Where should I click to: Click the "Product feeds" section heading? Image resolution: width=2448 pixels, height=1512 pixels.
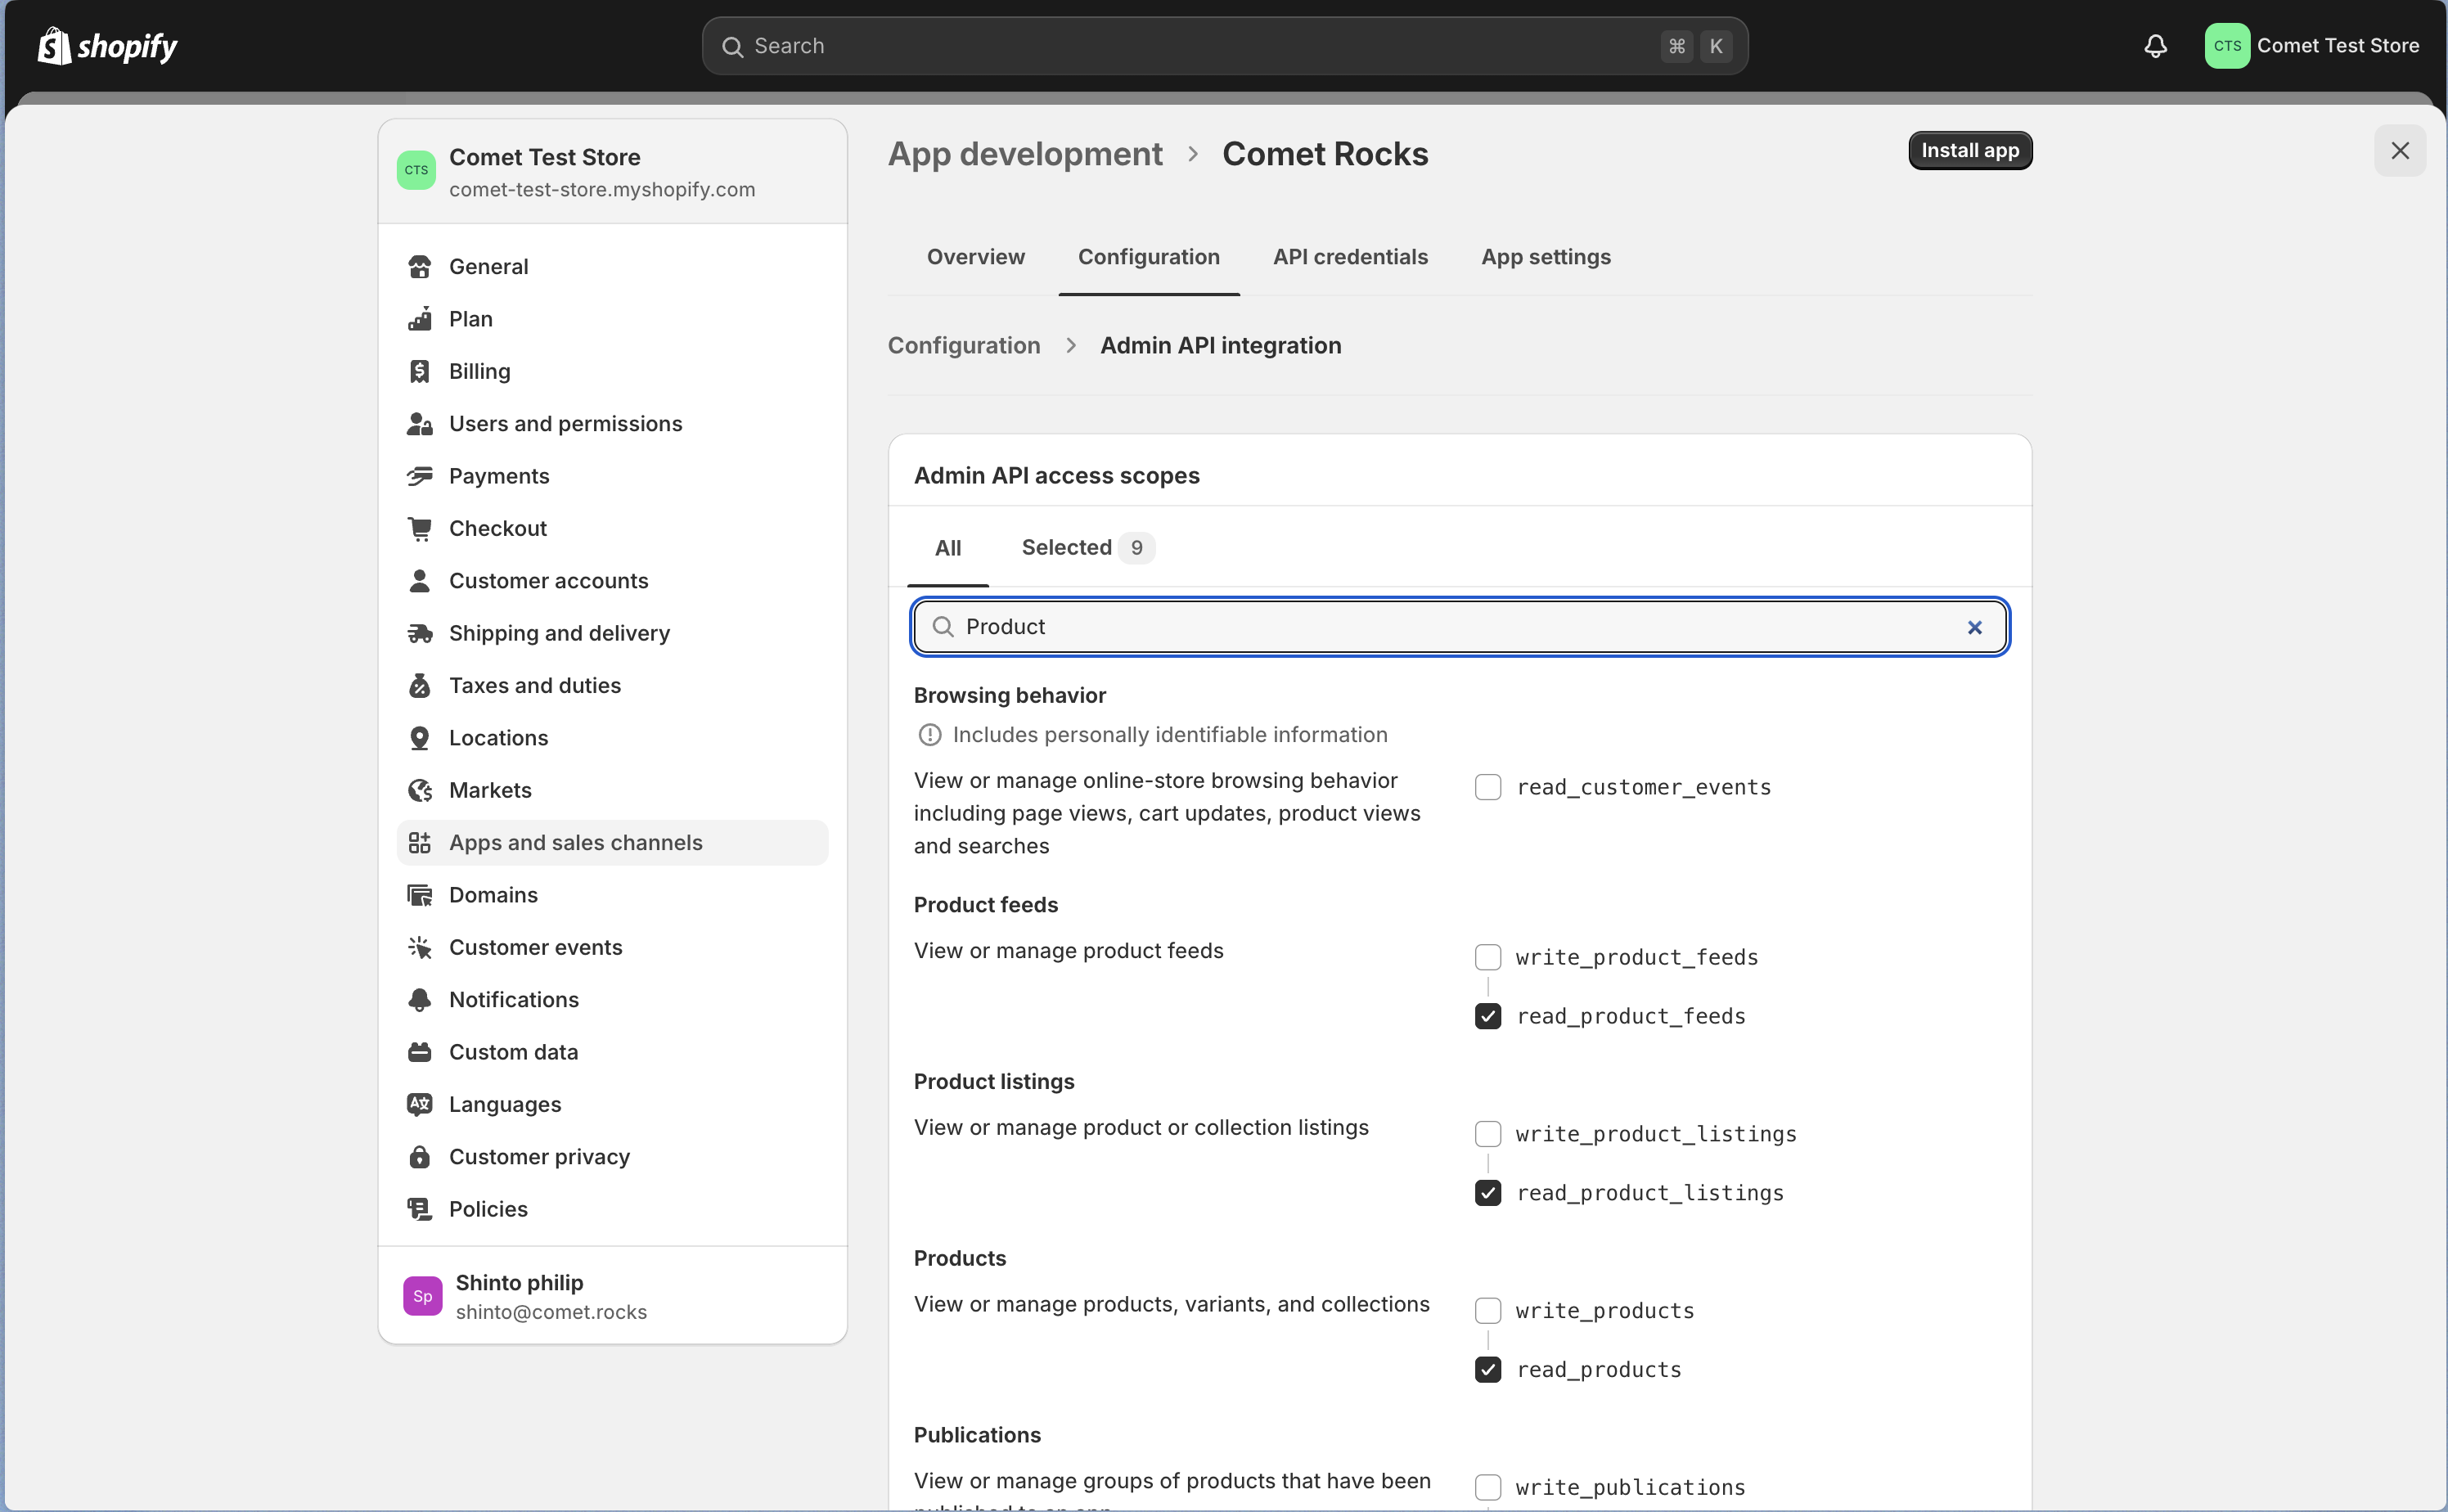tap(985, 905)
